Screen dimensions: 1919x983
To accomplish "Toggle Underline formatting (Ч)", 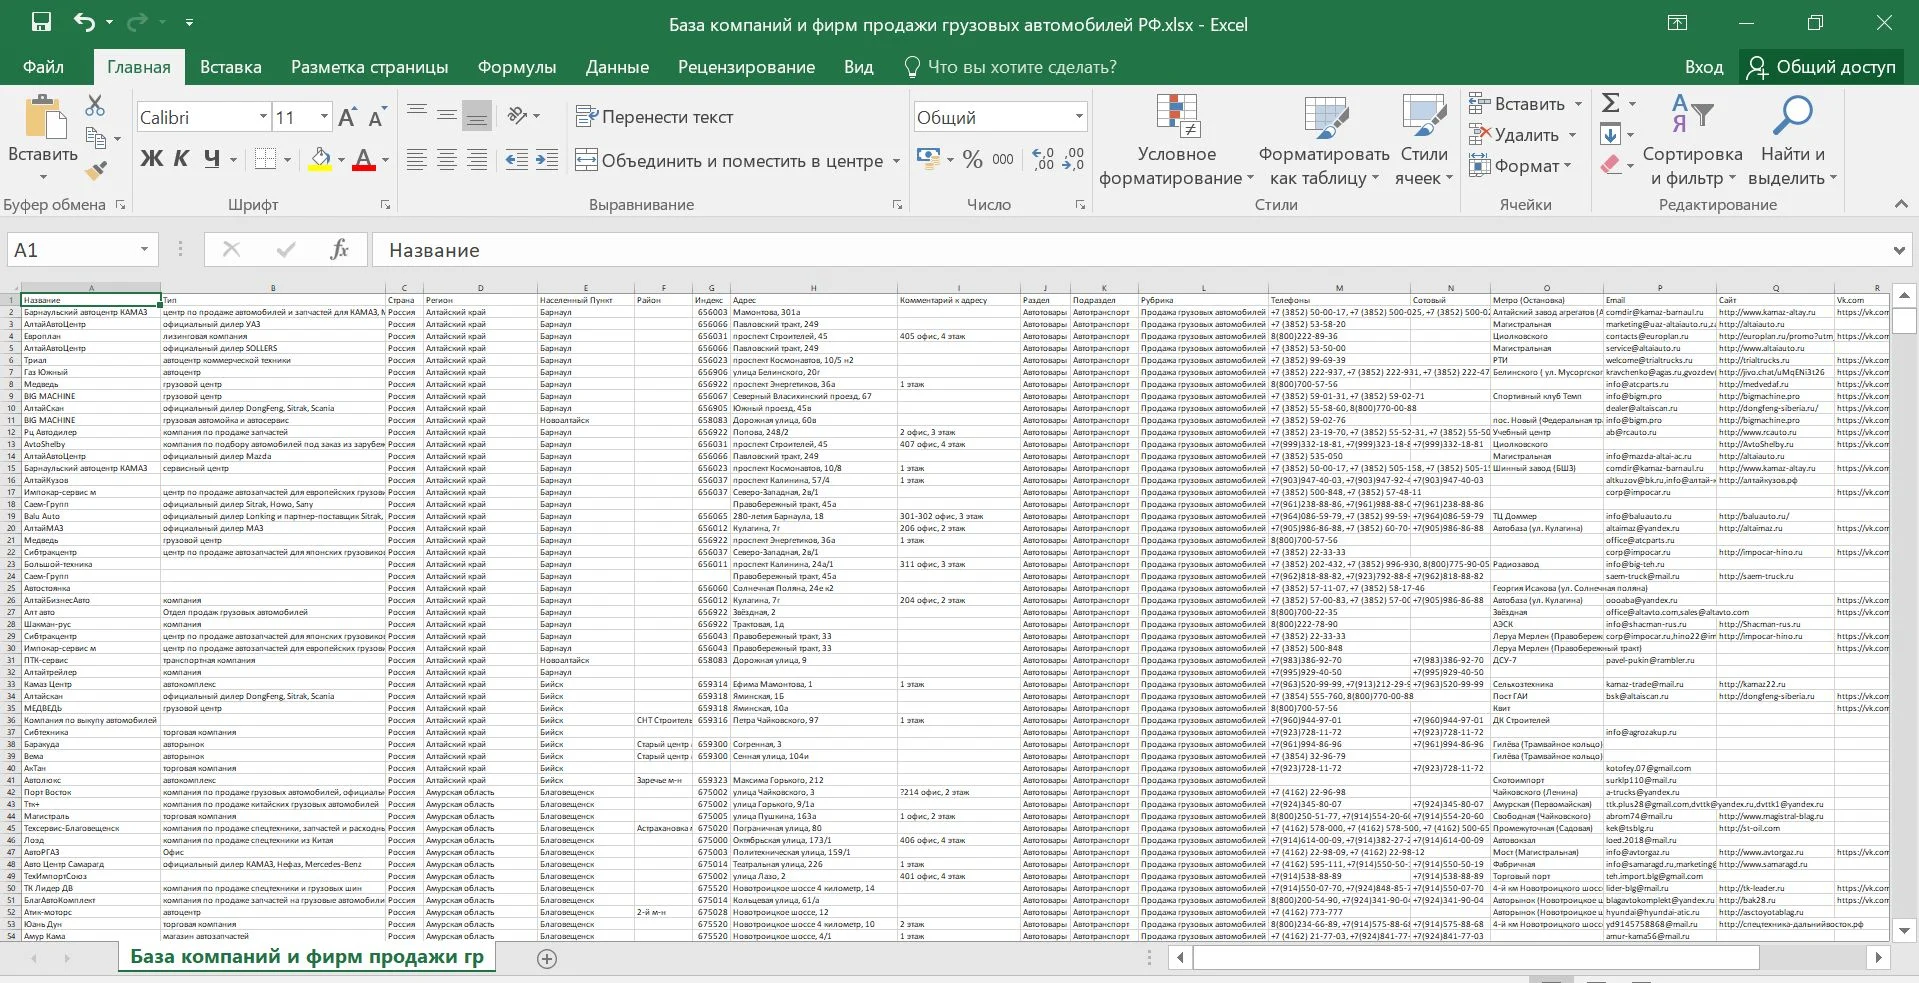I will point(211,159).
